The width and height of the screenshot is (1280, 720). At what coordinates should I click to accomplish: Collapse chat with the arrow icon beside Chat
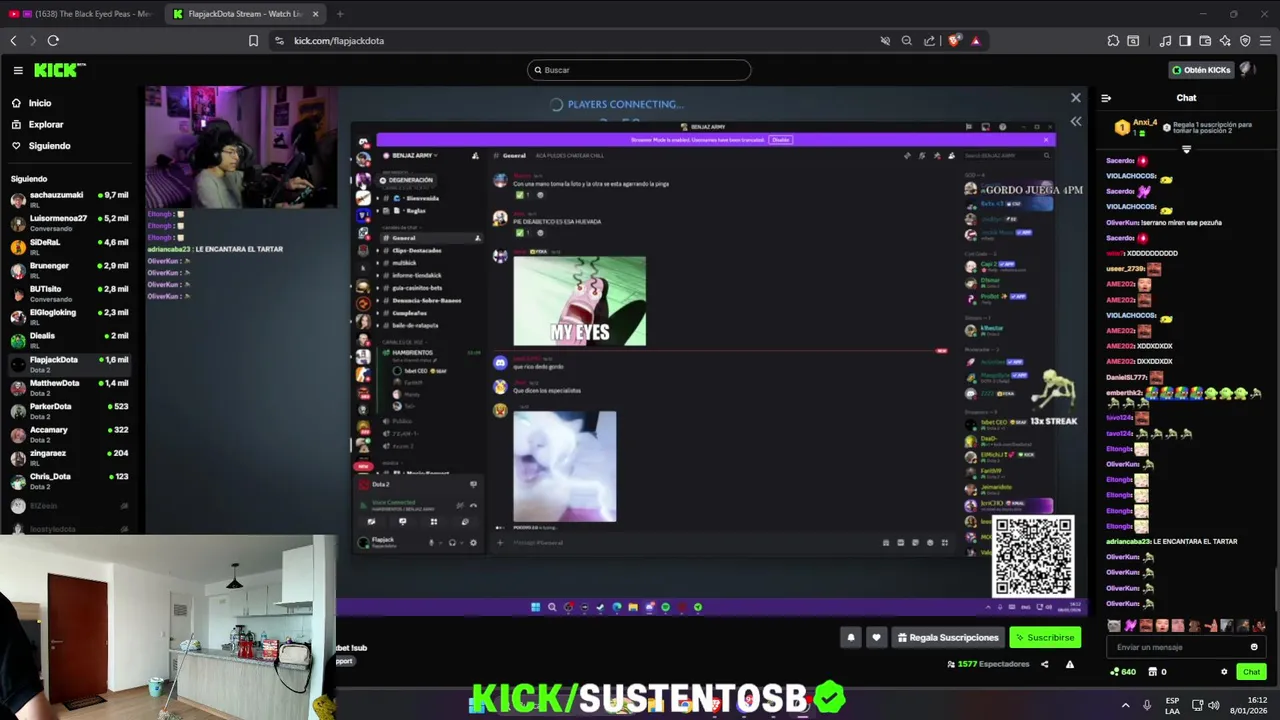click(1106, 98)
